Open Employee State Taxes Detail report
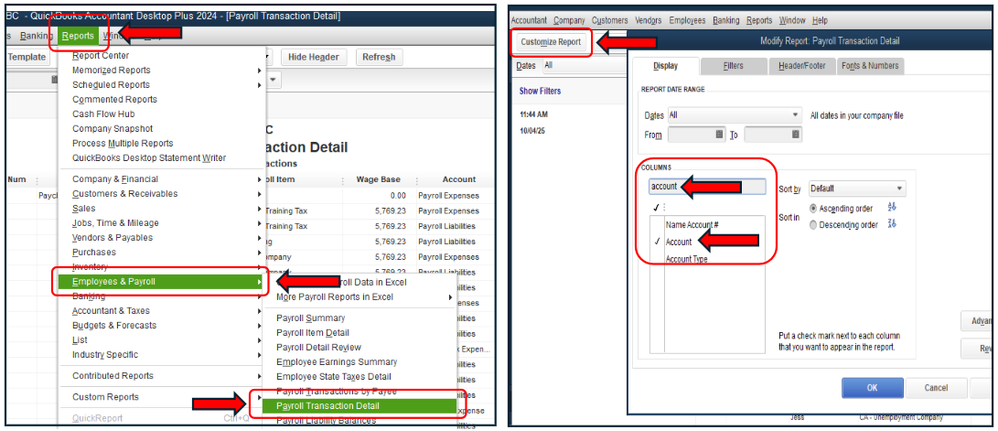Viewport: 998px width, 431px height. [x=334, y=376]
